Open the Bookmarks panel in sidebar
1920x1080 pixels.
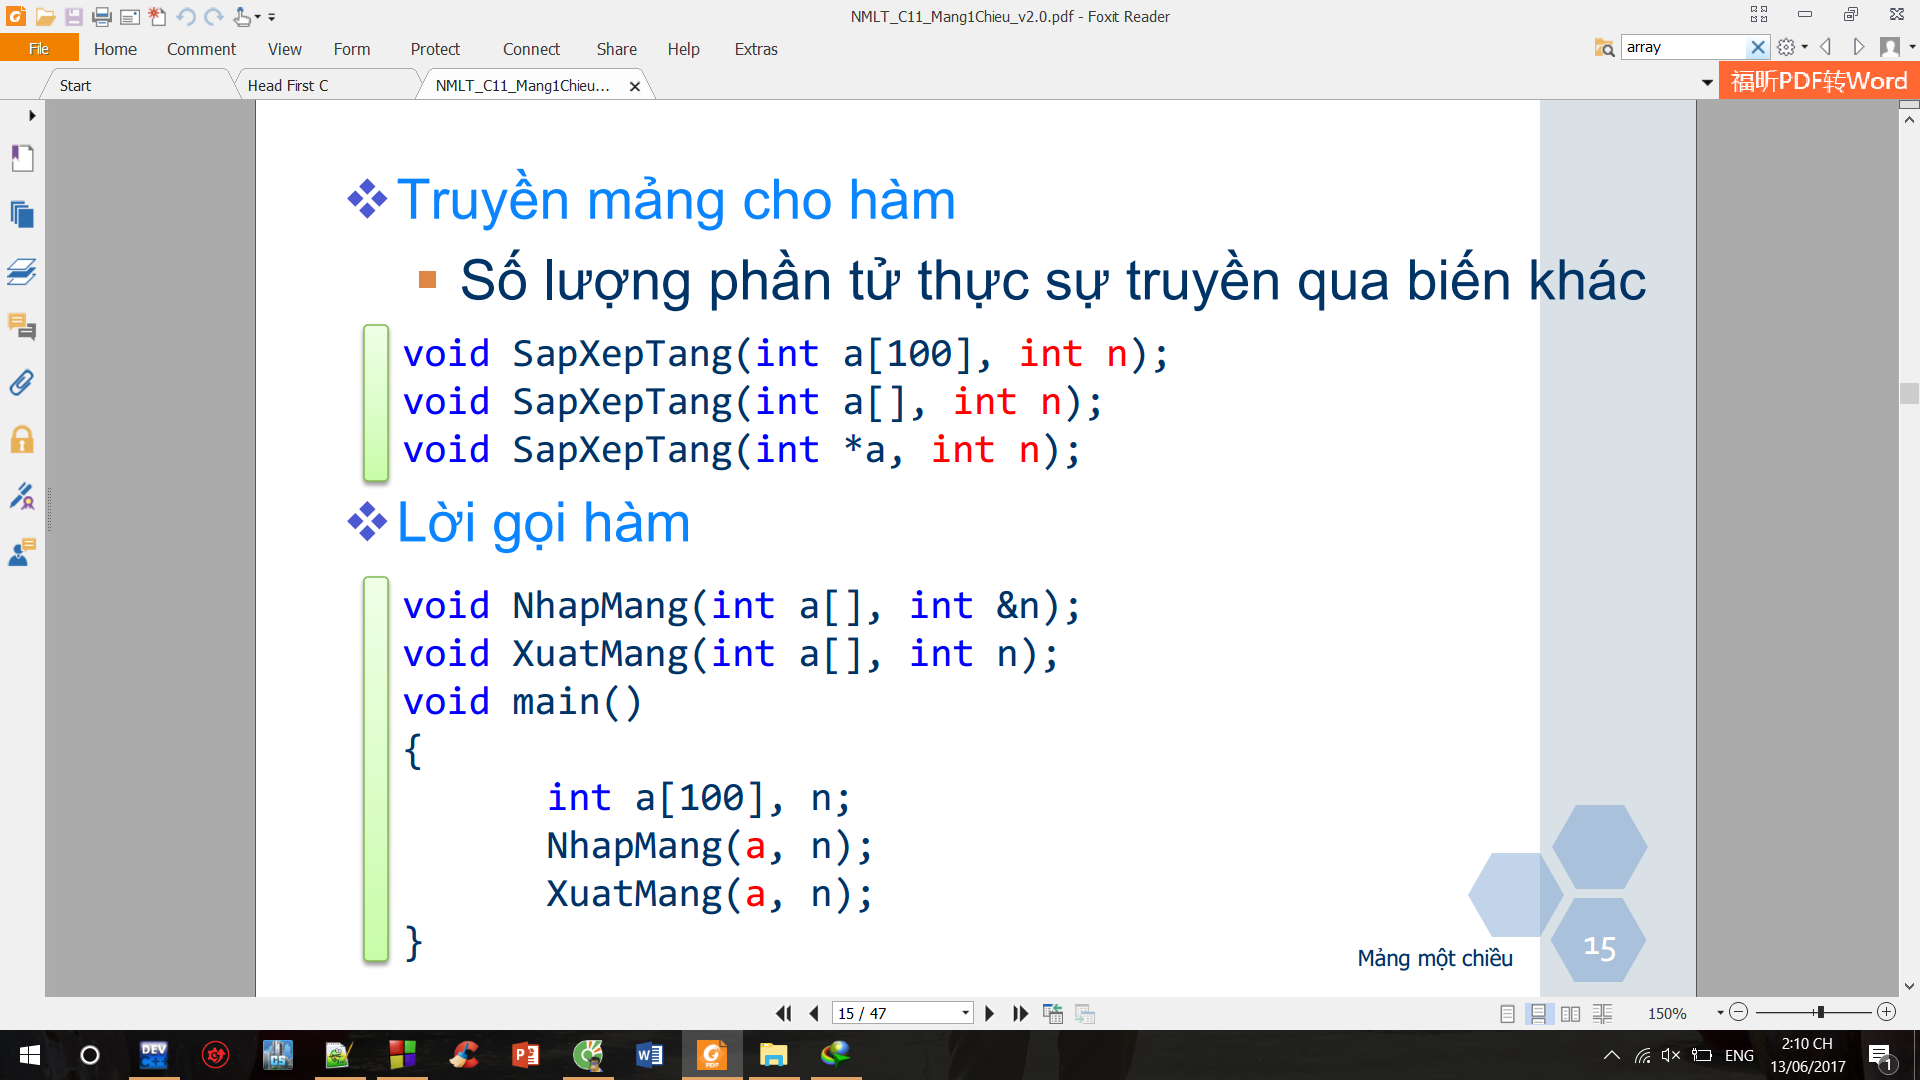(x=22, y=159)
